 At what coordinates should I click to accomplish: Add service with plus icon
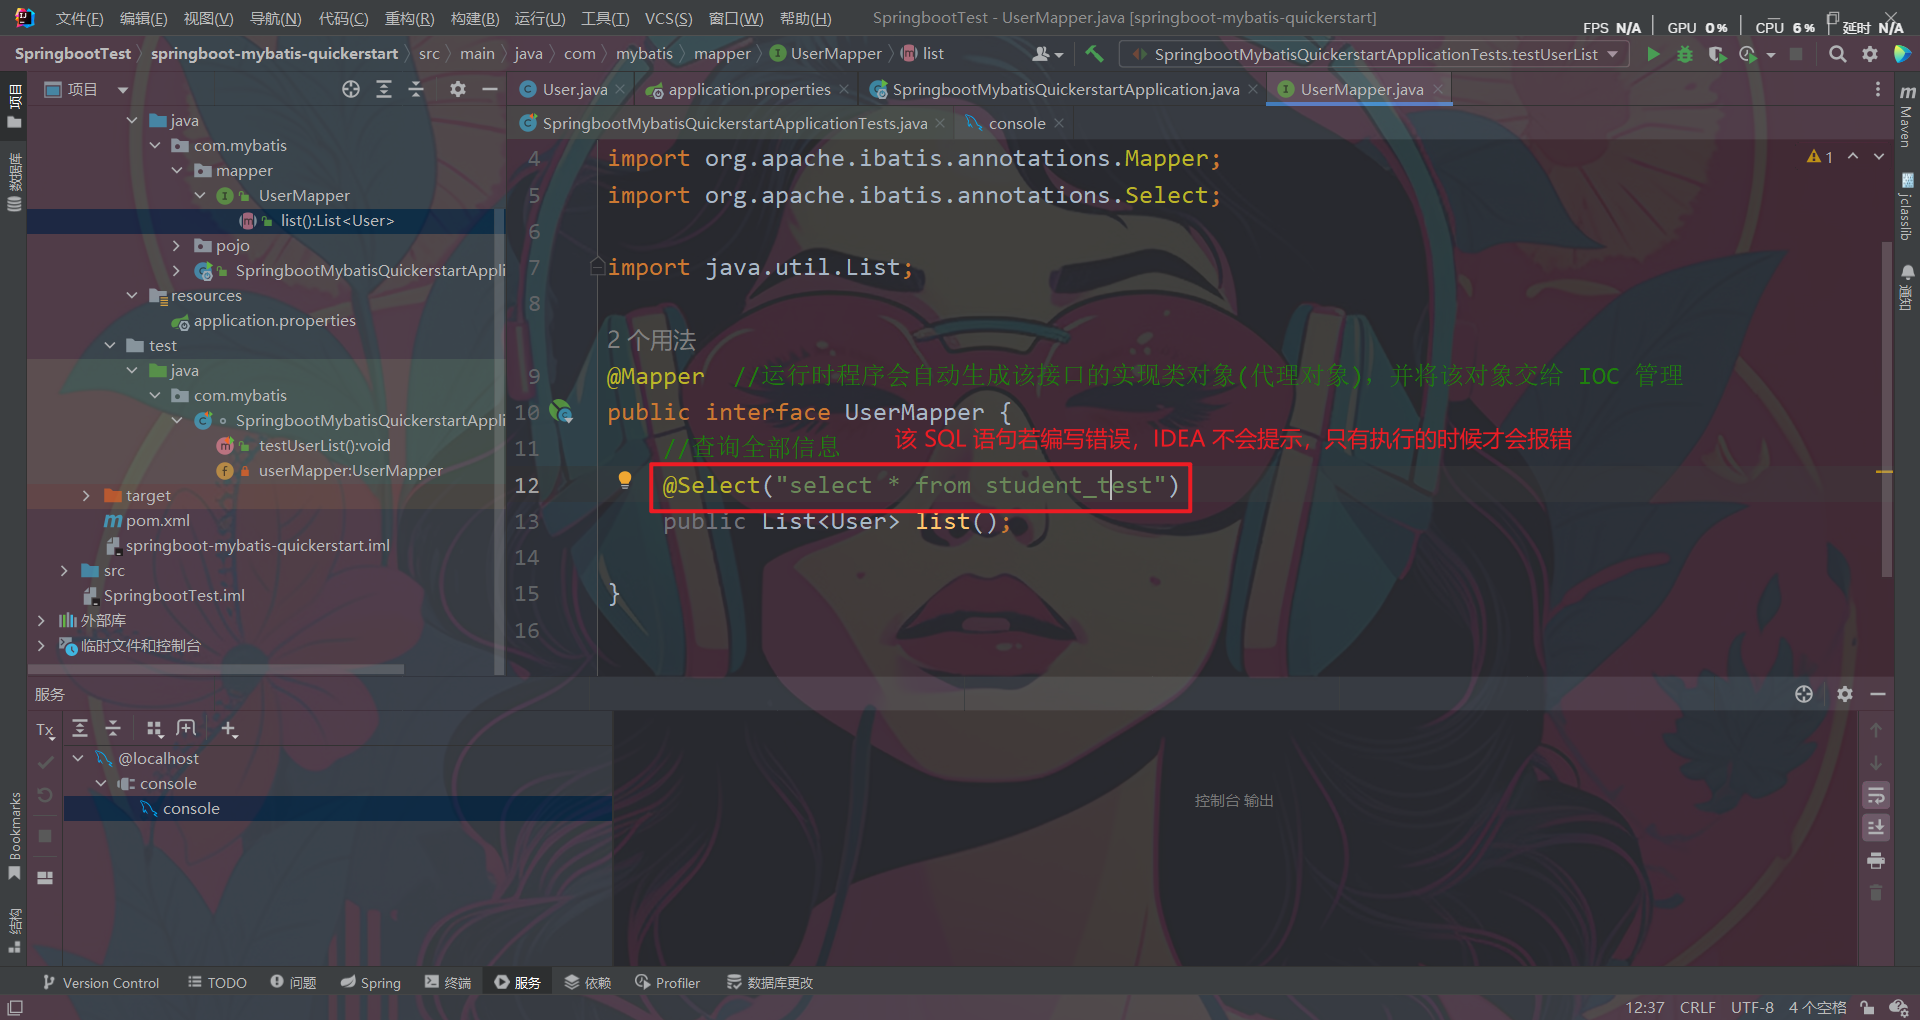229,729
